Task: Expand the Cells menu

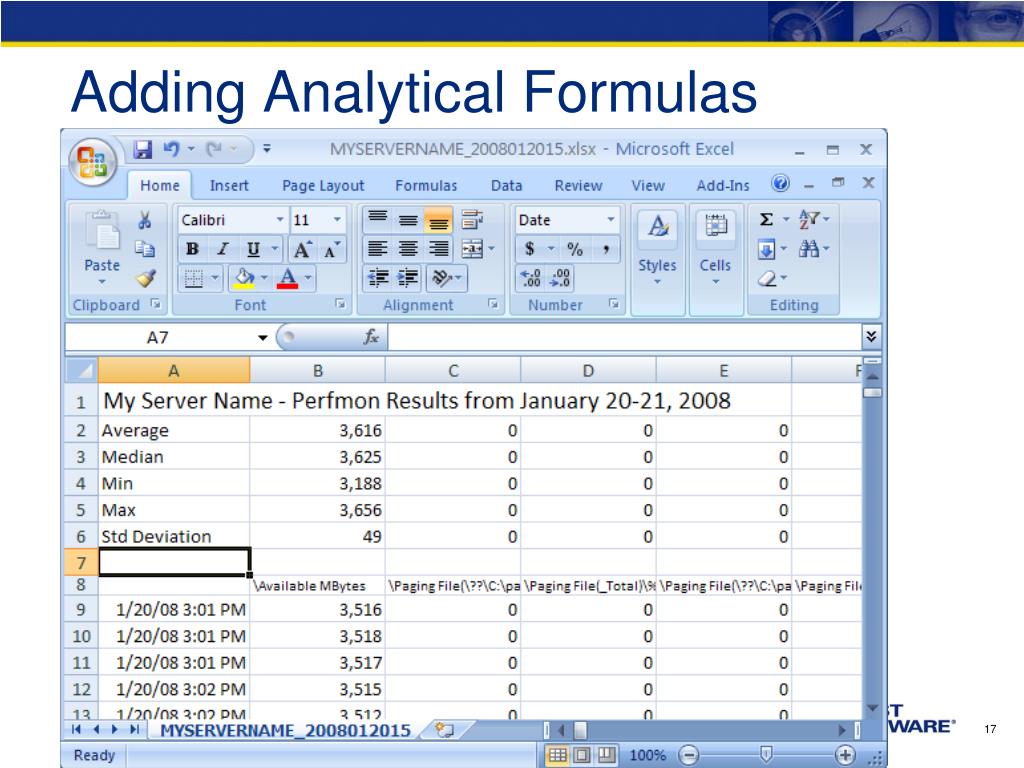Action: pos(716,282)
